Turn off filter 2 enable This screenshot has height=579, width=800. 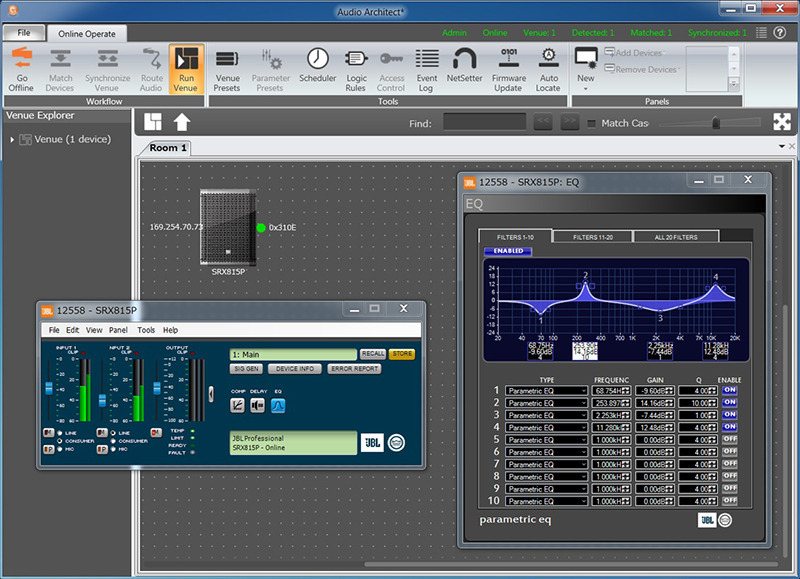[730, 402]
